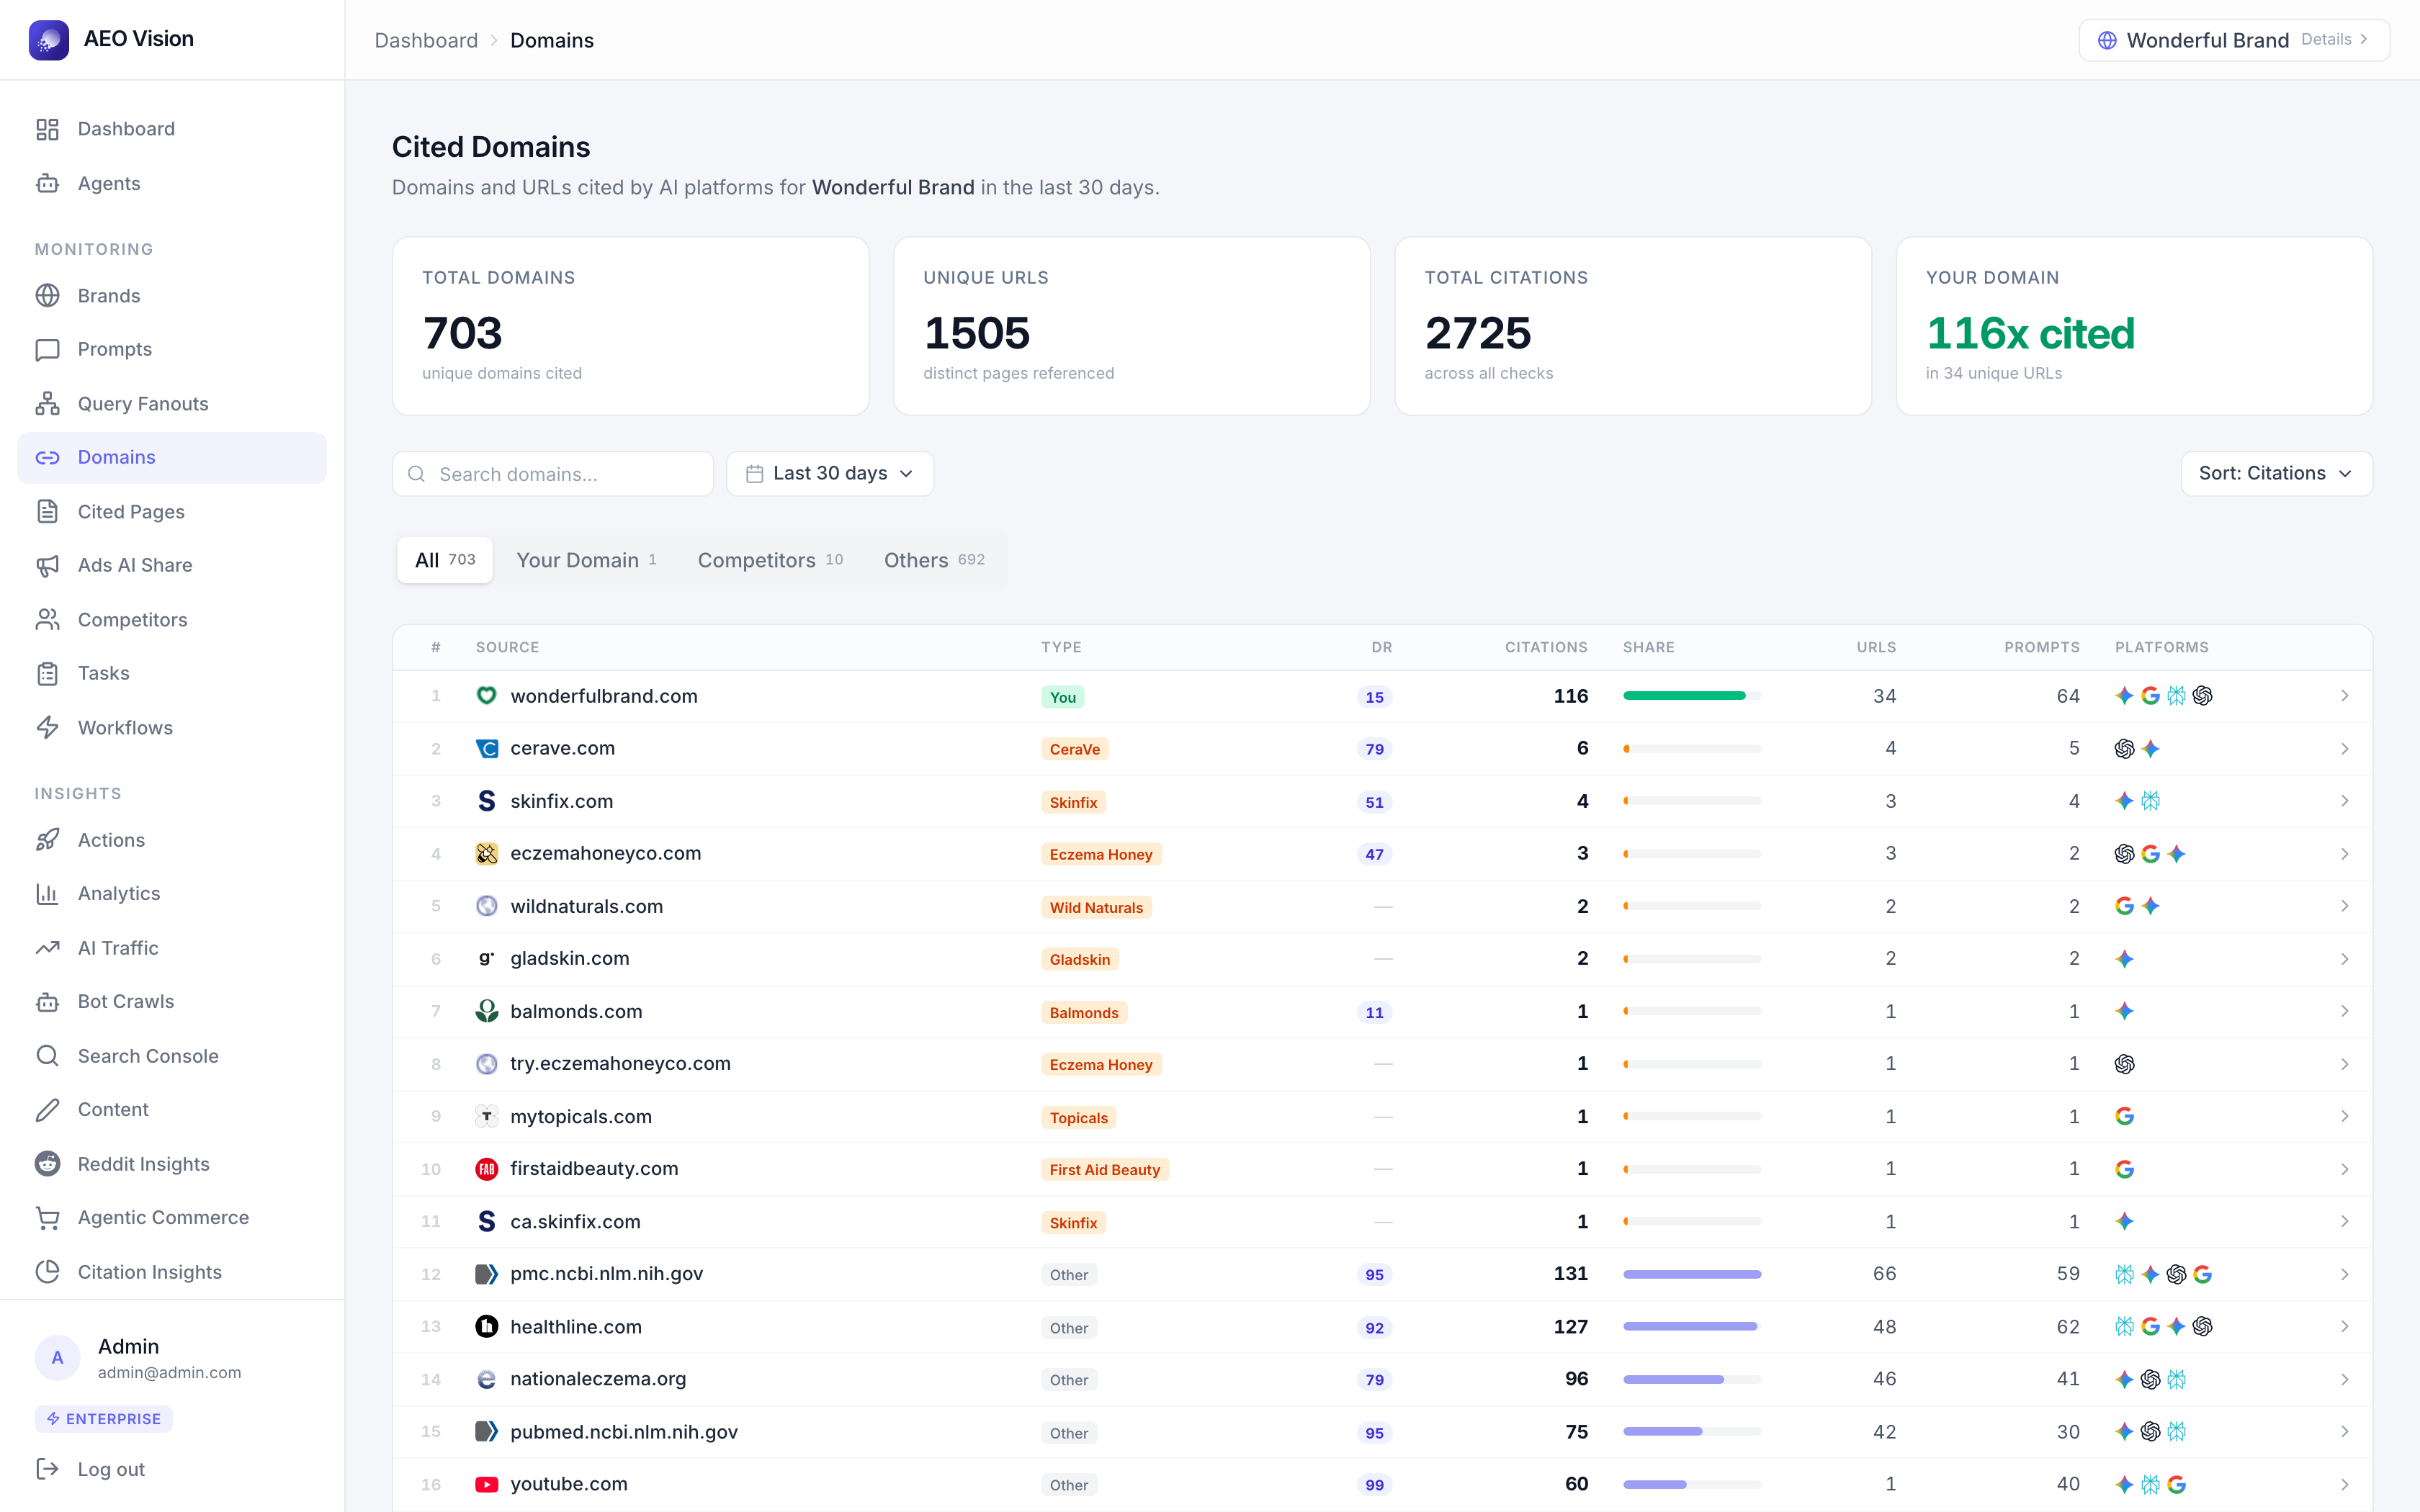The height and width of the screenshot is (1512, 2420).
Task: Click the AEO Vision logo icon
Action: point(48,40)
